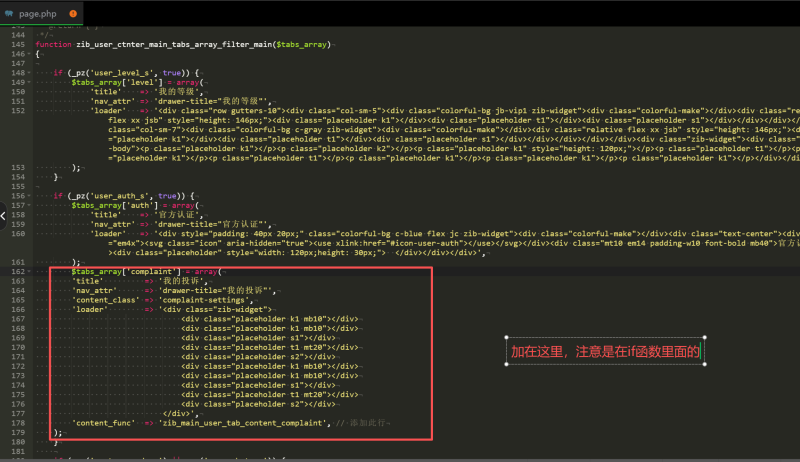
Task: Collapse code fold at line 148
Action: 29,73
